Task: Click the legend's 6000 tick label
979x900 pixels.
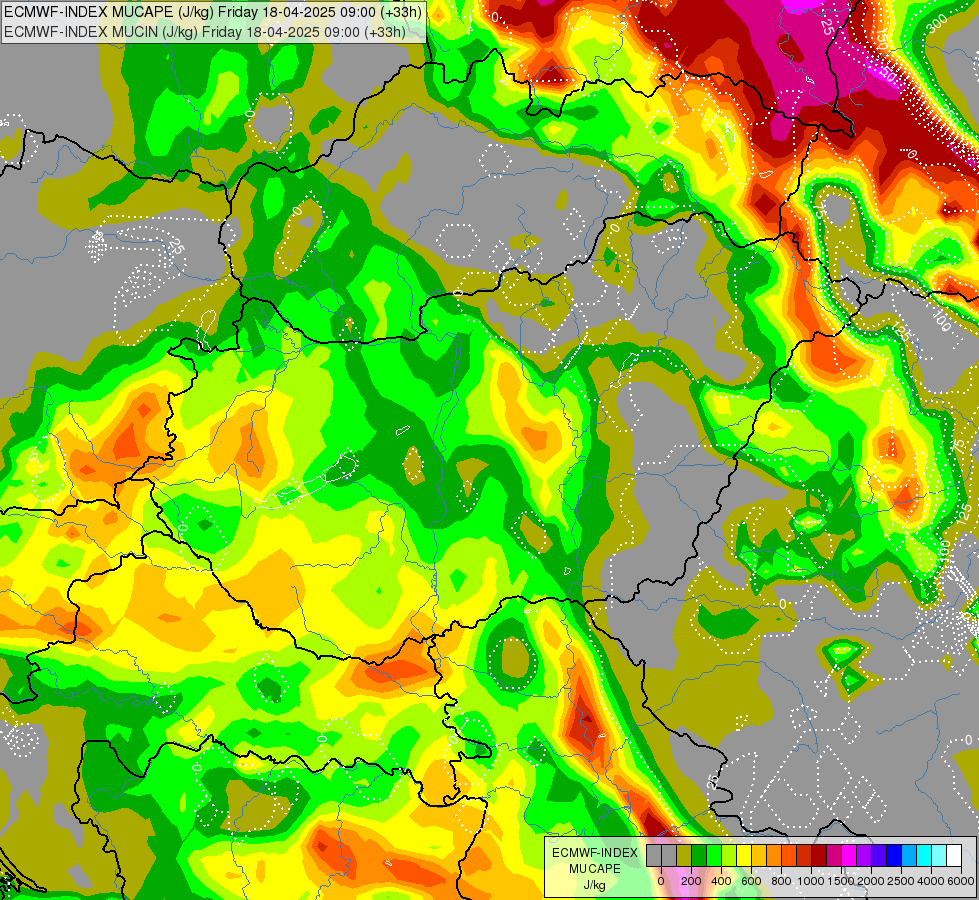Action: pos(961,881)
